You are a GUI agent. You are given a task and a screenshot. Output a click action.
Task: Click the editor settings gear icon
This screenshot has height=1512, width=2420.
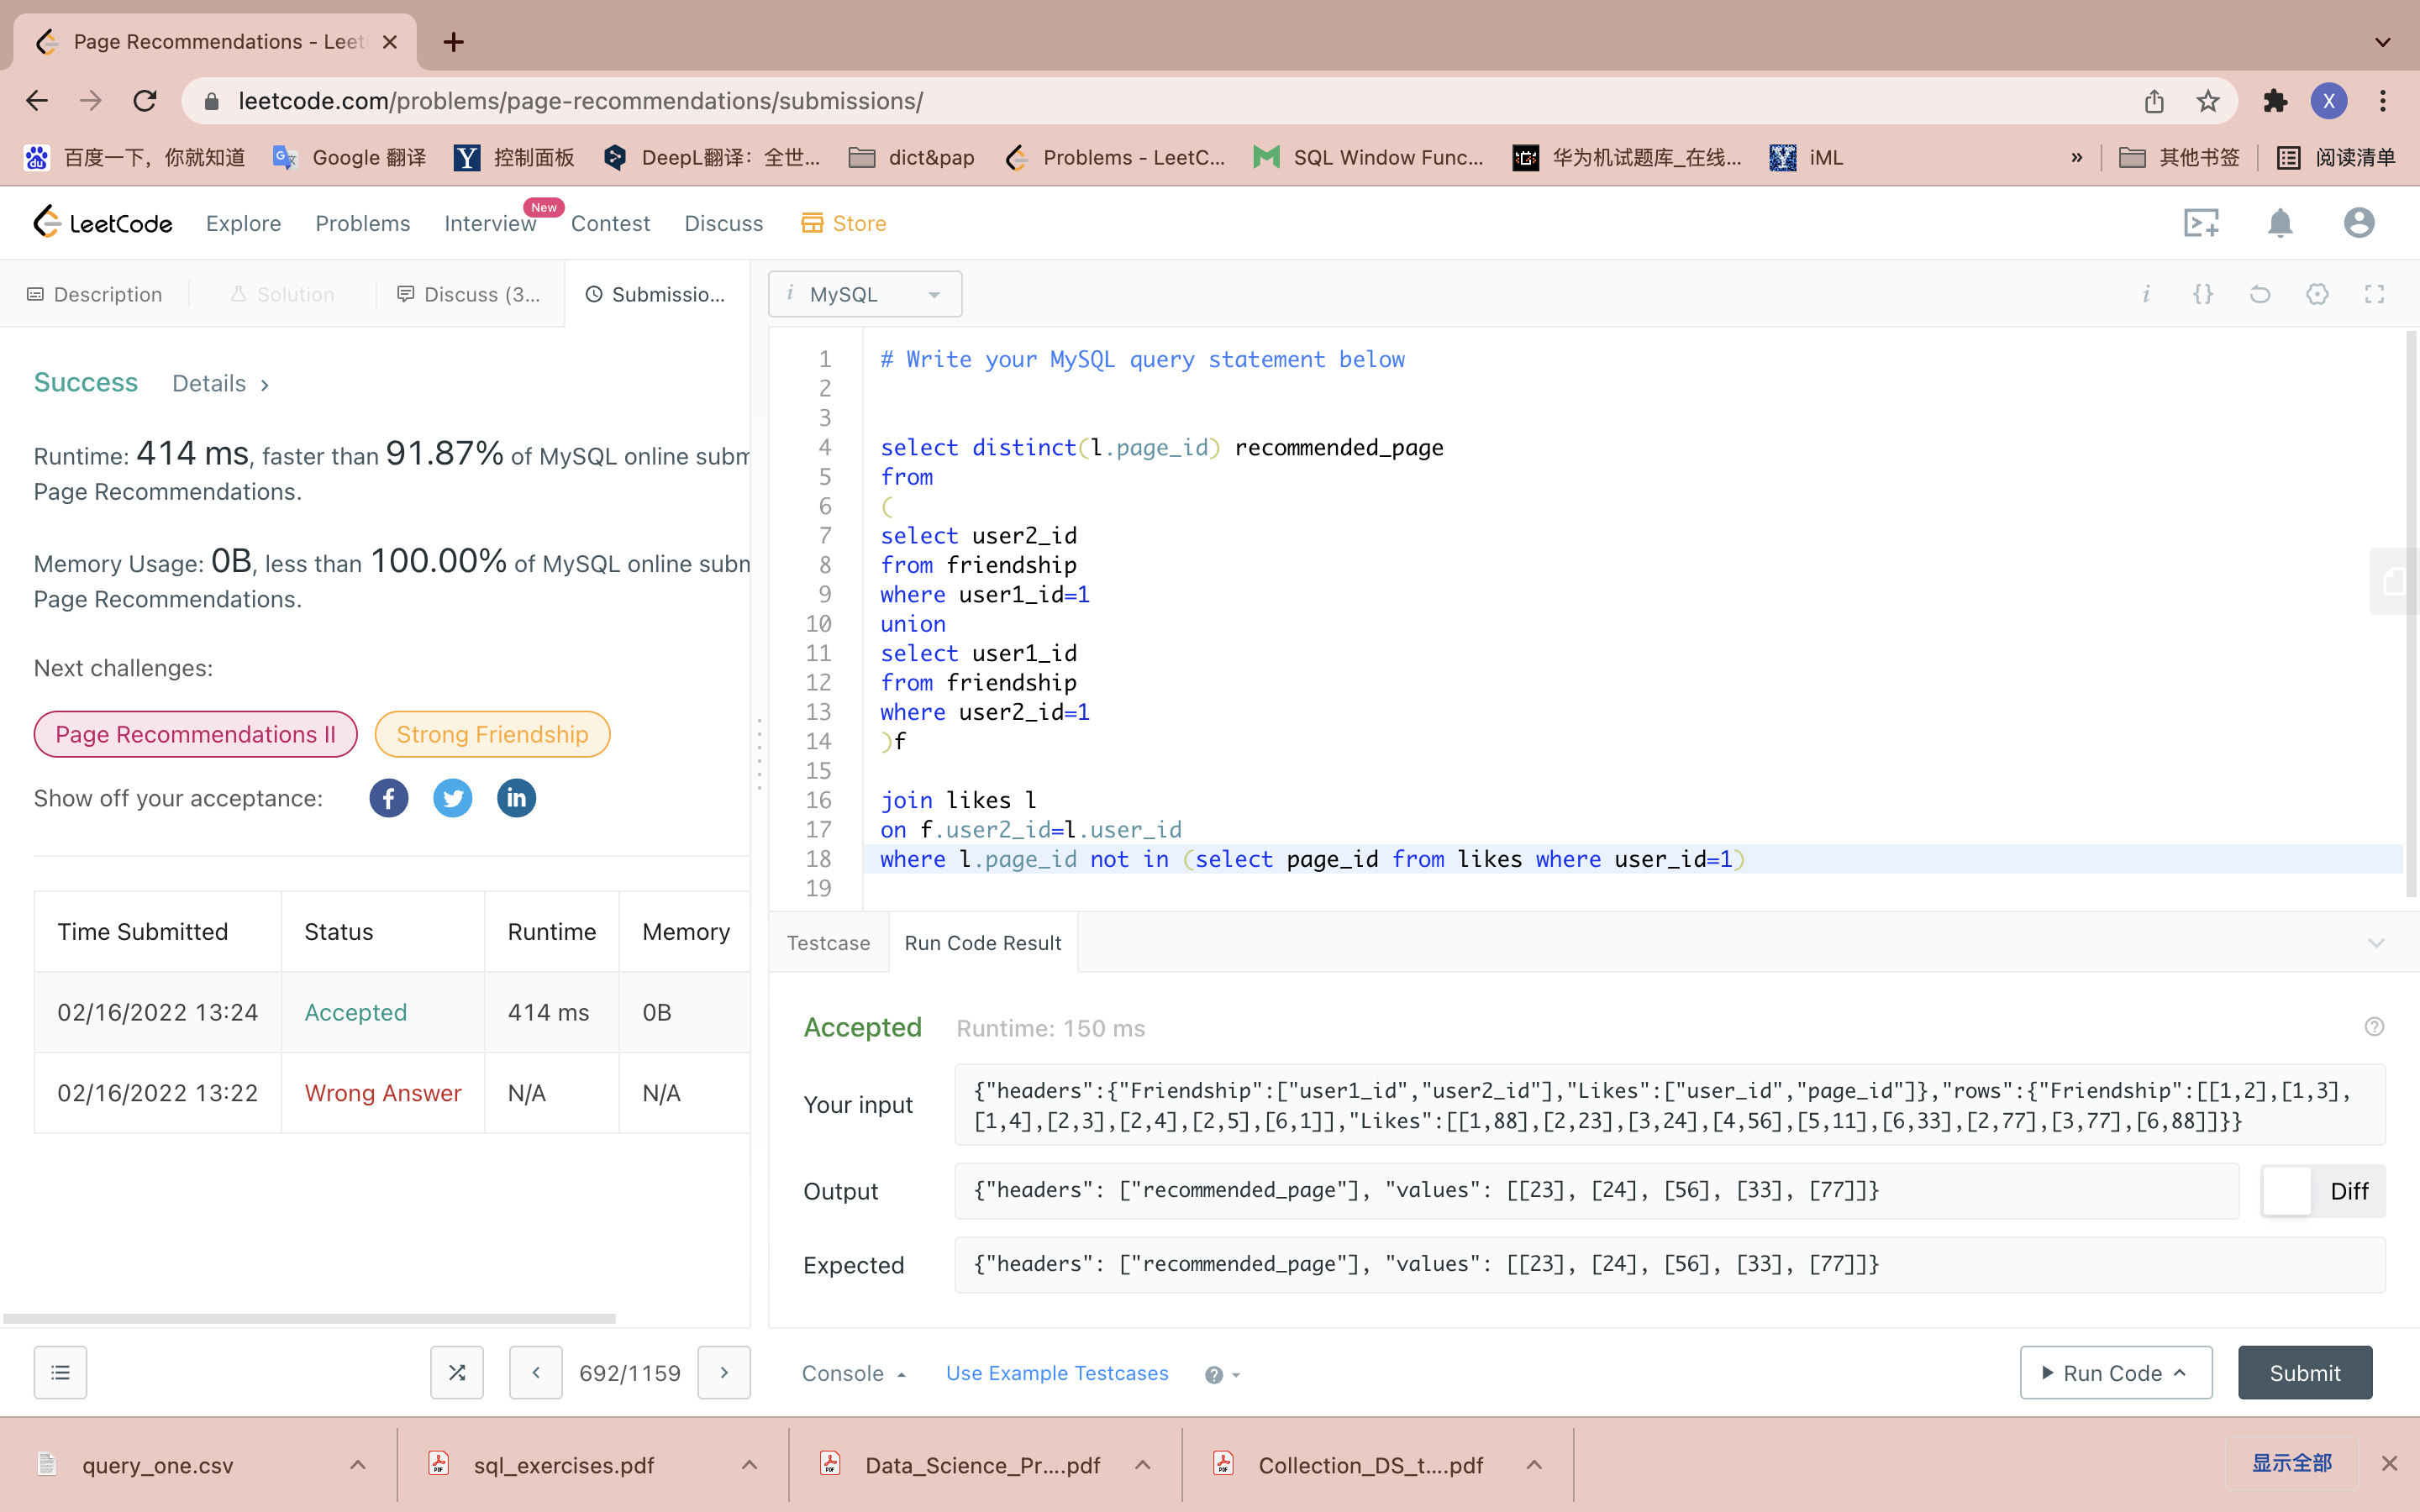point(2317,294)
